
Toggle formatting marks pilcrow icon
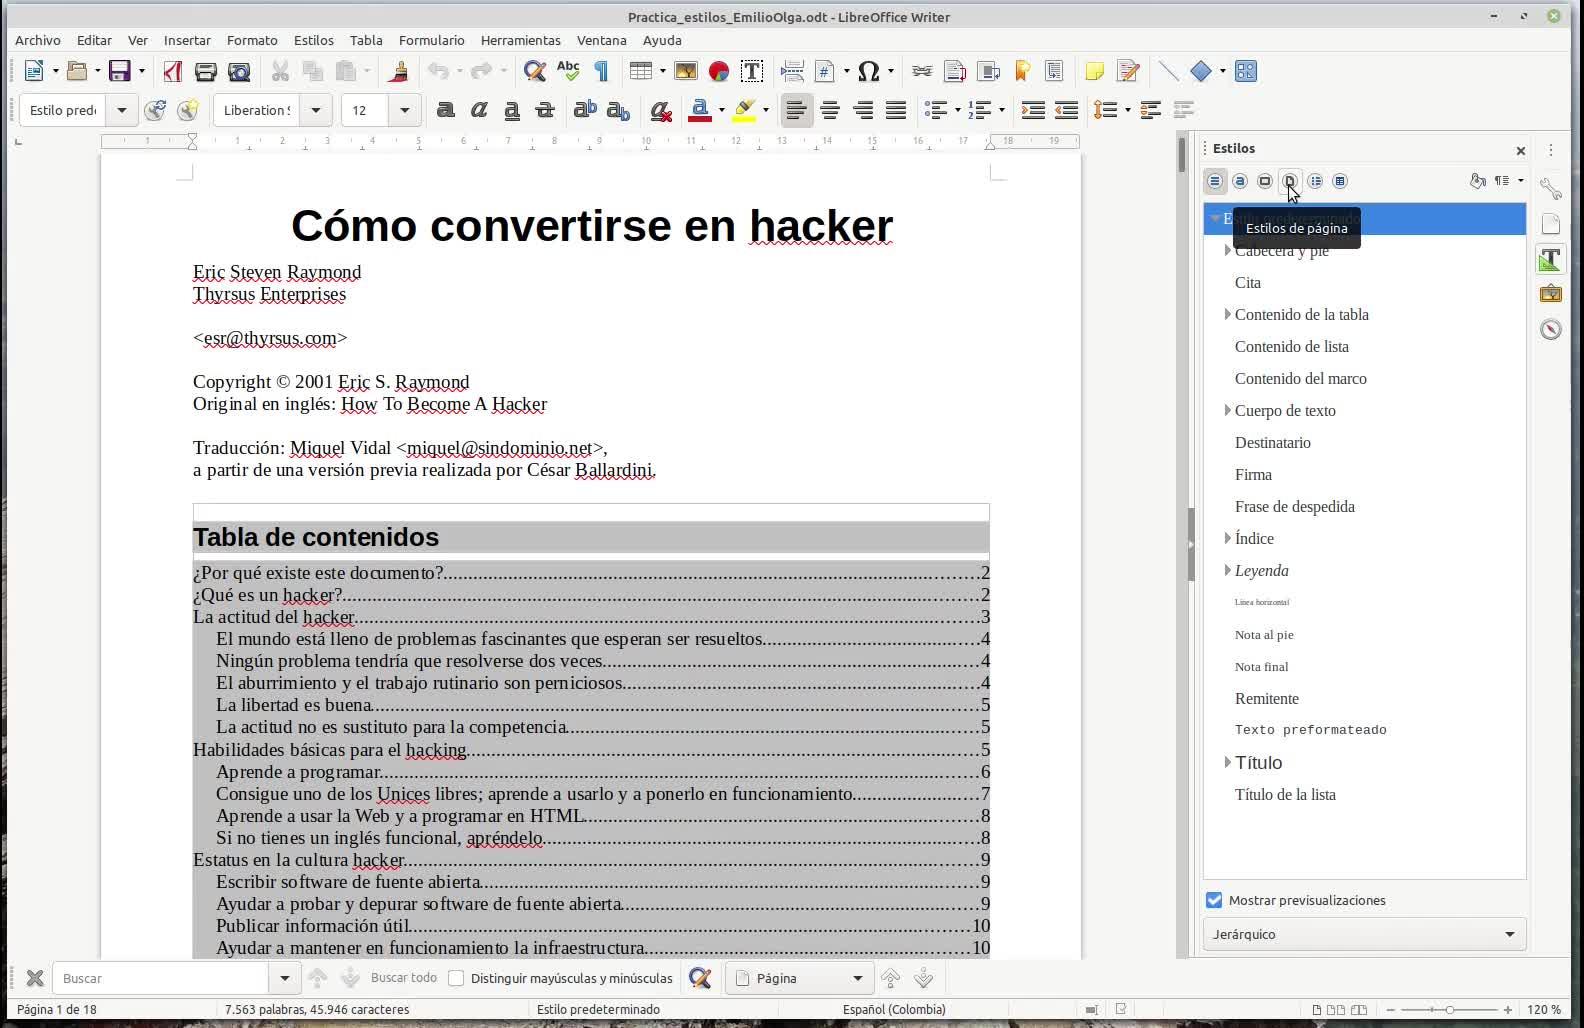tap(601, 71)
